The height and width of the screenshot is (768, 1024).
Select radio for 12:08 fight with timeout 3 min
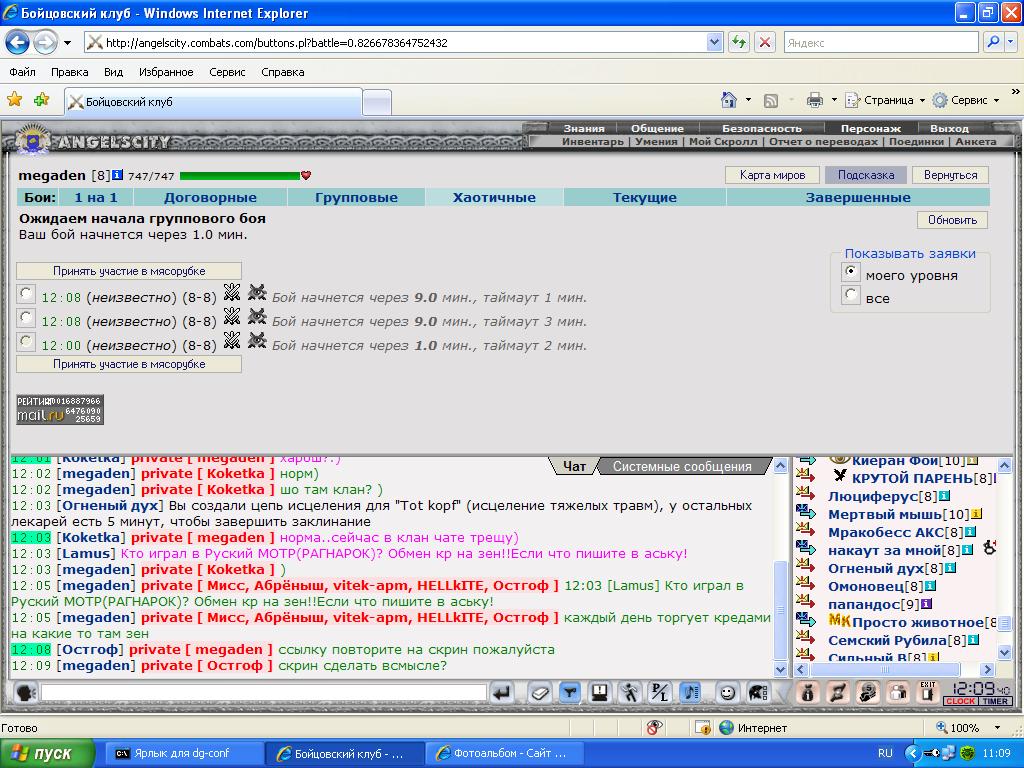pyautogui.click(x=25, y=317)
